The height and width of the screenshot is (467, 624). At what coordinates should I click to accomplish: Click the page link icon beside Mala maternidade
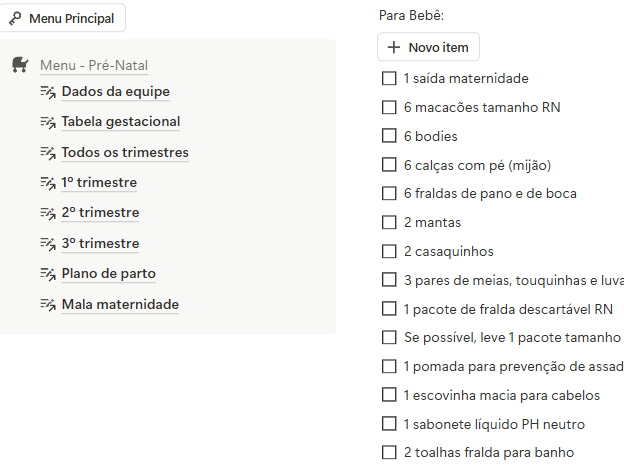pos(48,305)
